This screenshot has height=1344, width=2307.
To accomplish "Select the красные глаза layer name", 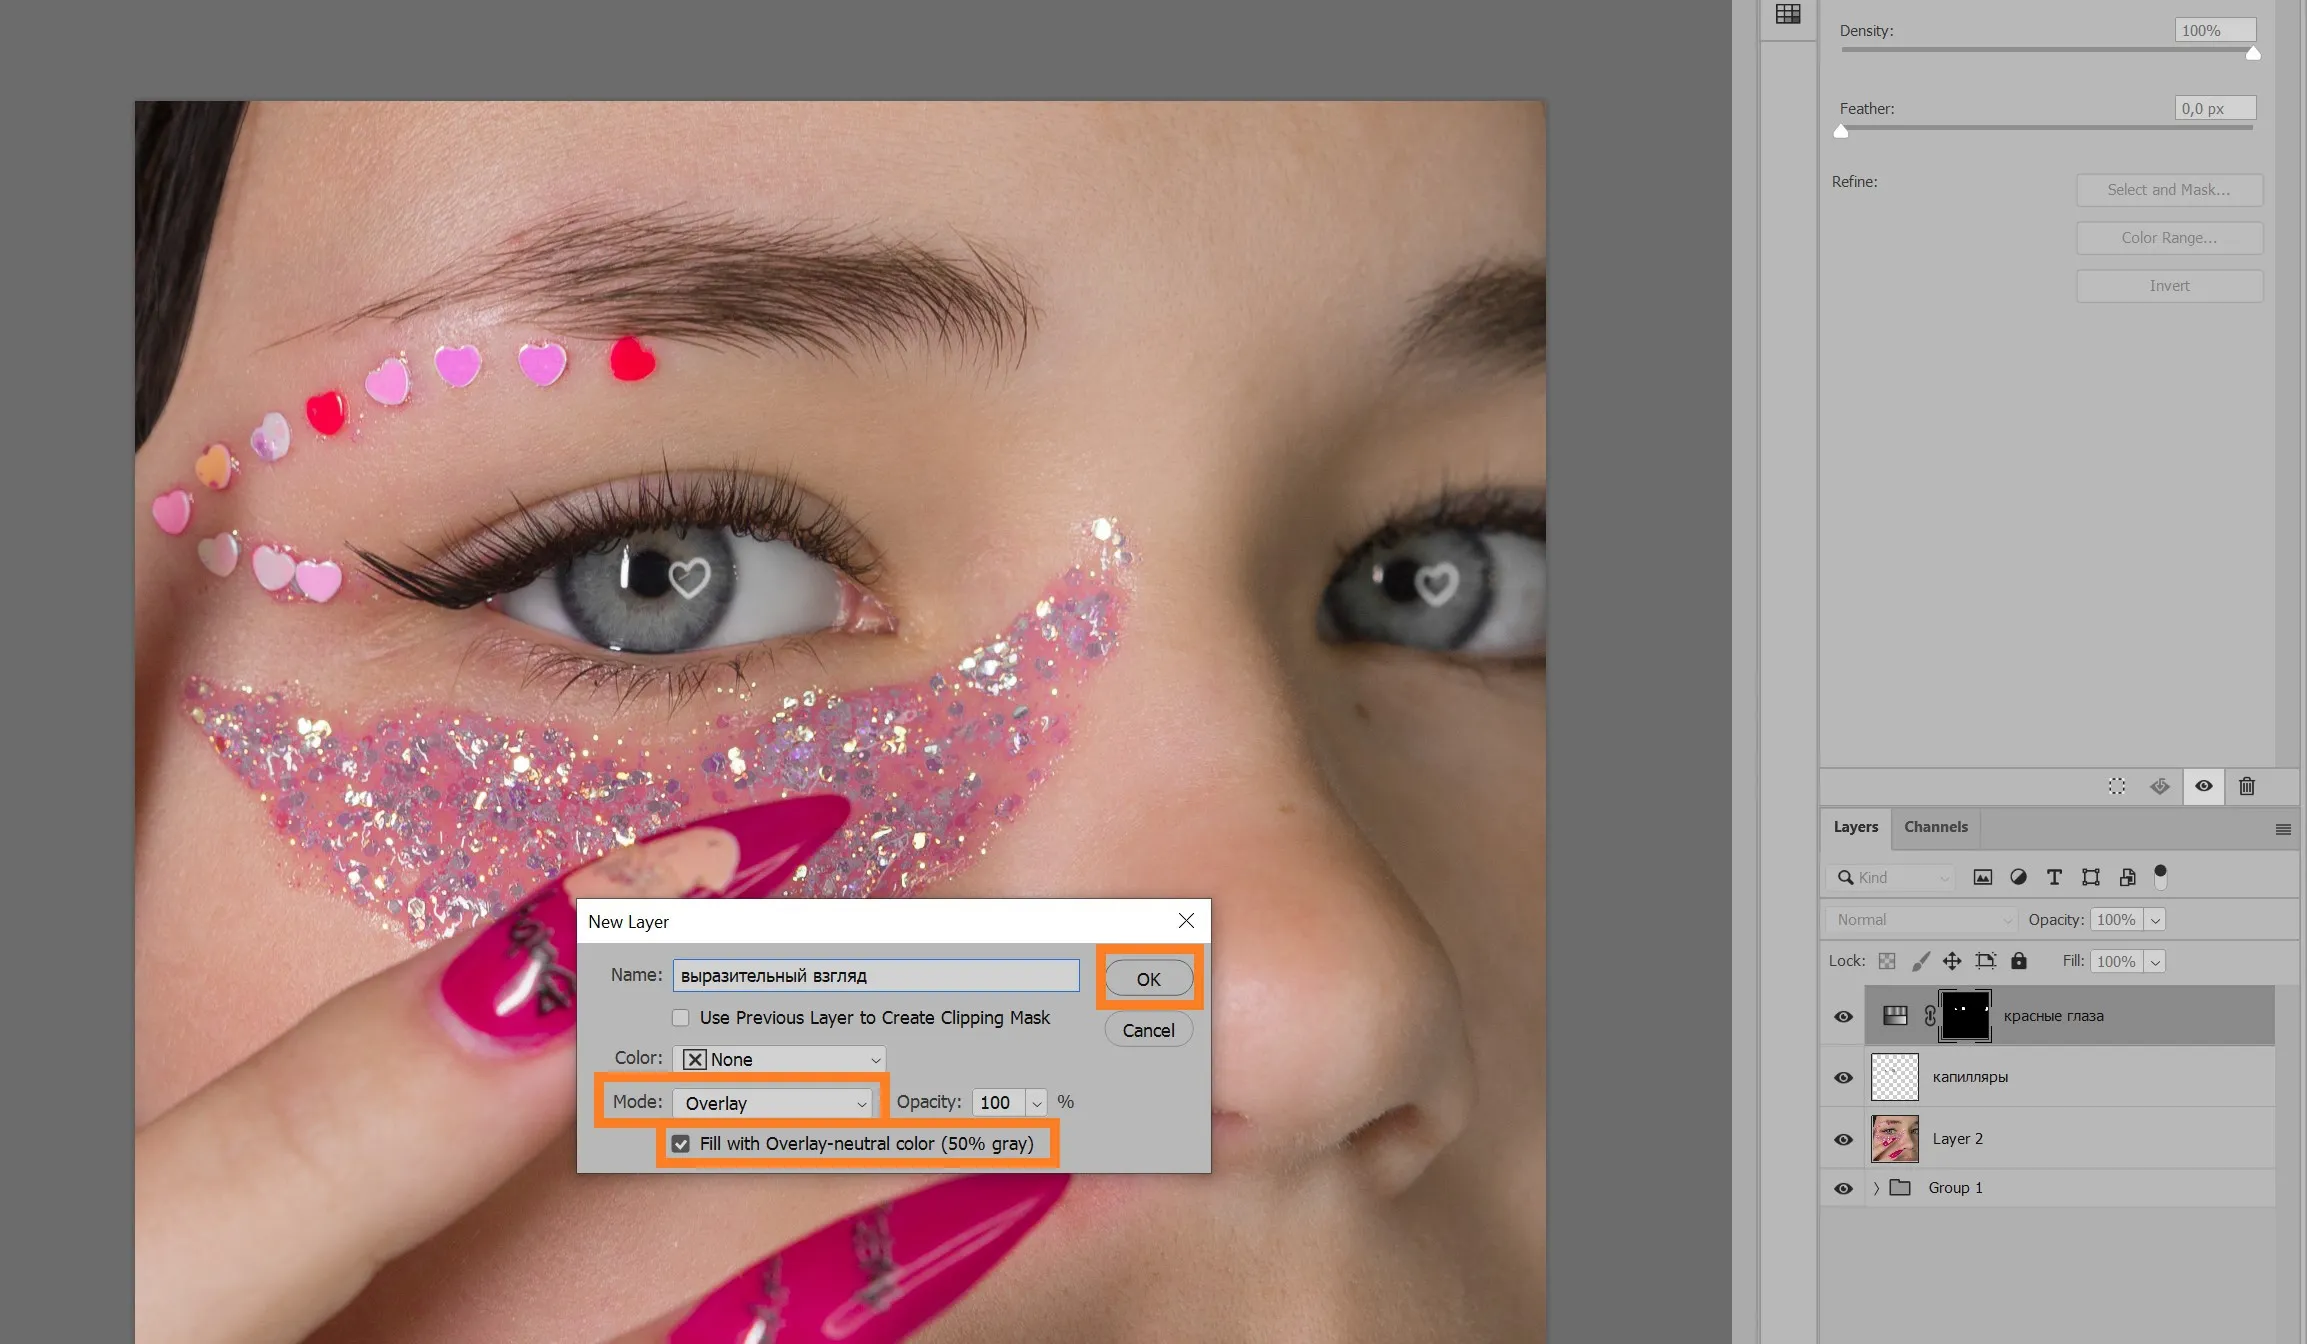I will (x=2053, y=1016).
